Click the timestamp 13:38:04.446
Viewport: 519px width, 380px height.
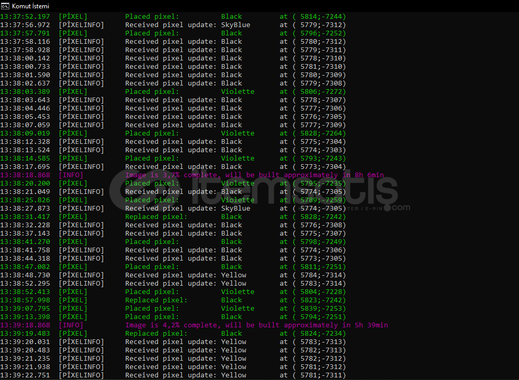pos(25,108)
